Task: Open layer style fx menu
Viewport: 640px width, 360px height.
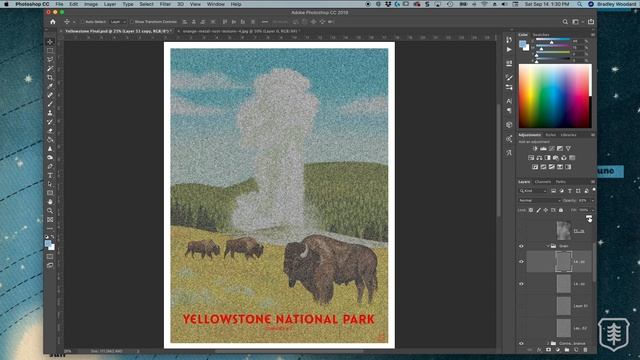Action: click(x=539, y=350)
